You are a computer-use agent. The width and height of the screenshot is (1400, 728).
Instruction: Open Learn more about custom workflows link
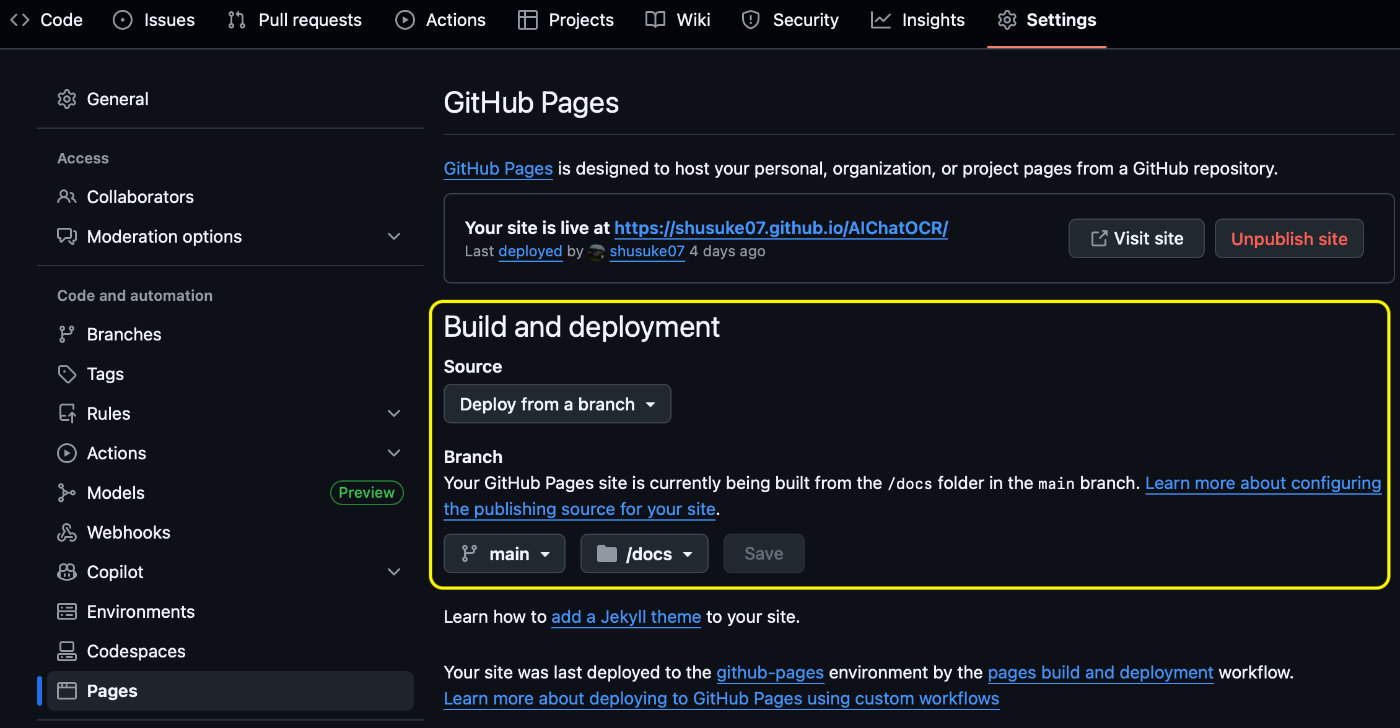tap(721, 698)
